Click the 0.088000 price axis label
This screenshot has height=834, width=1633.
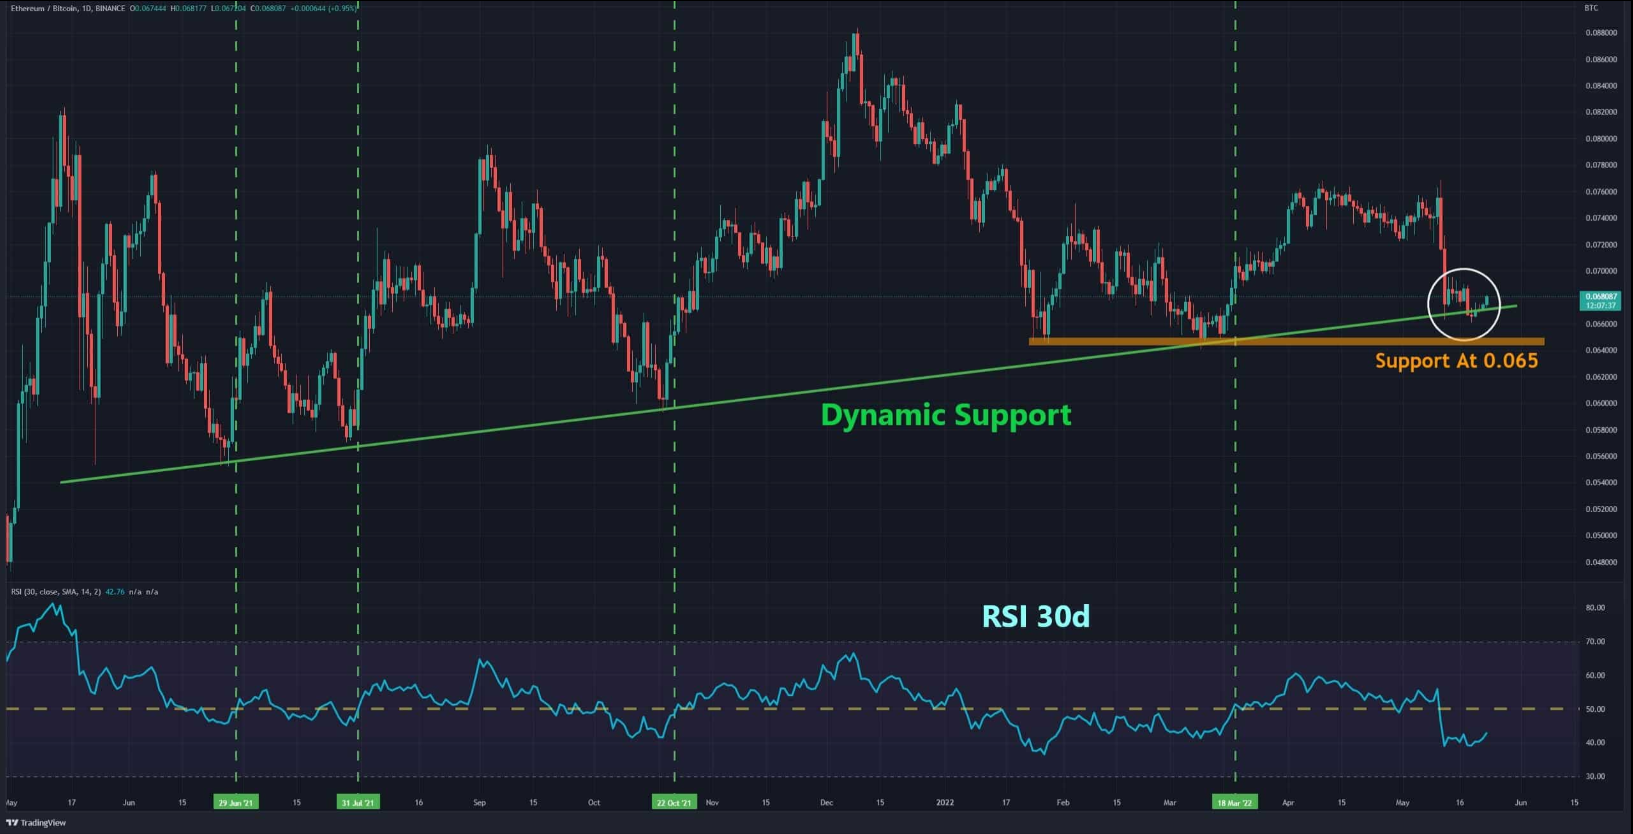pos(1601,33)
